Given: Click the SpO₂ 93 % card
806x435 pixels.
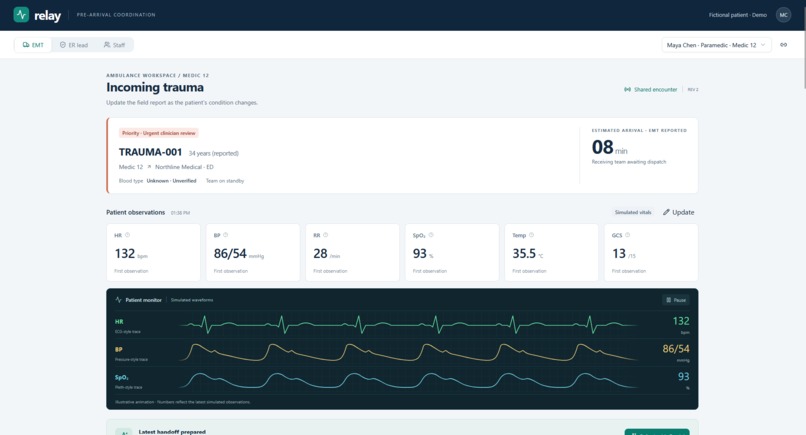Looking at the screenshot, I should pos(452,252).
